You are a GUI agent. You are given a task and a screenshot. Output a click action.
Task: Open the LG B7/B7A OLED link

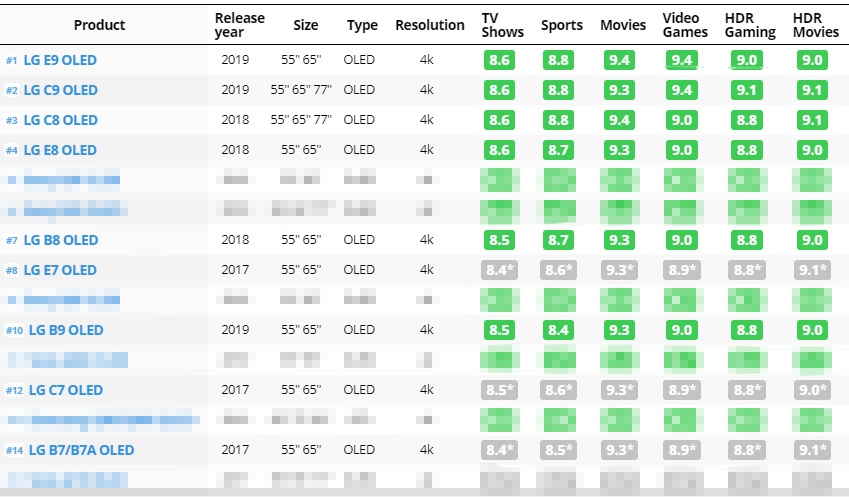pos(81,450)
